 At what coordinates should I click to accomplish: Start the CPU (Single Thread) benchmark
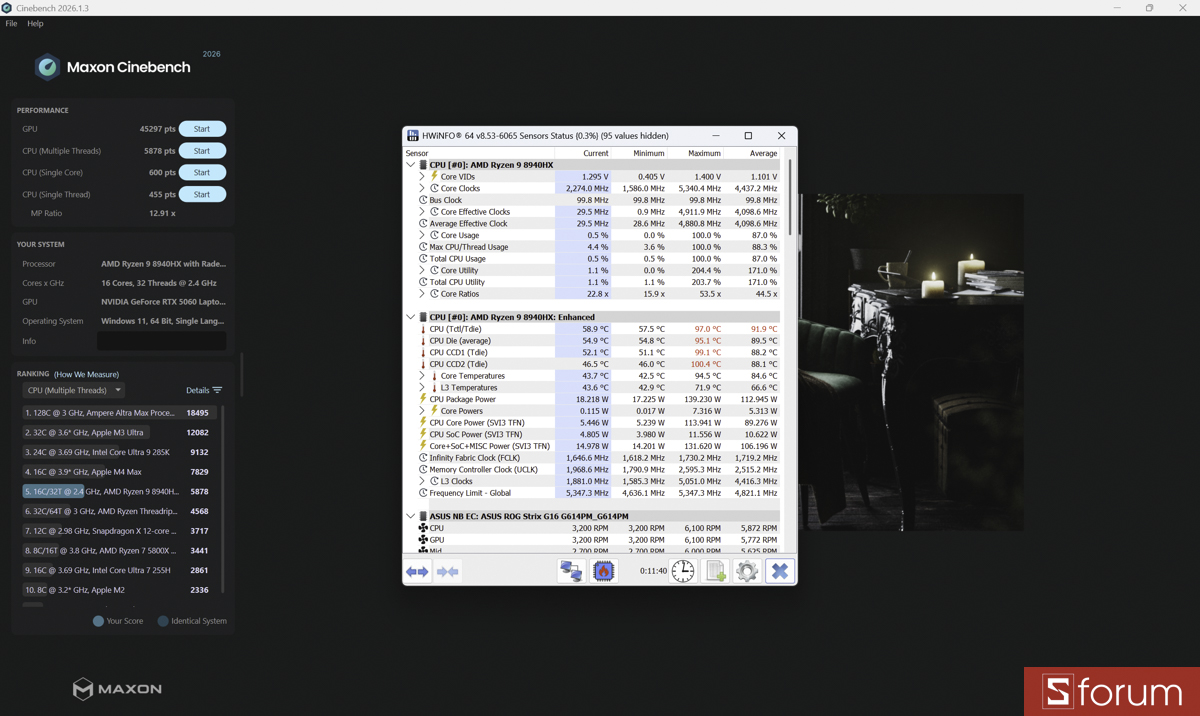point(202,195)
